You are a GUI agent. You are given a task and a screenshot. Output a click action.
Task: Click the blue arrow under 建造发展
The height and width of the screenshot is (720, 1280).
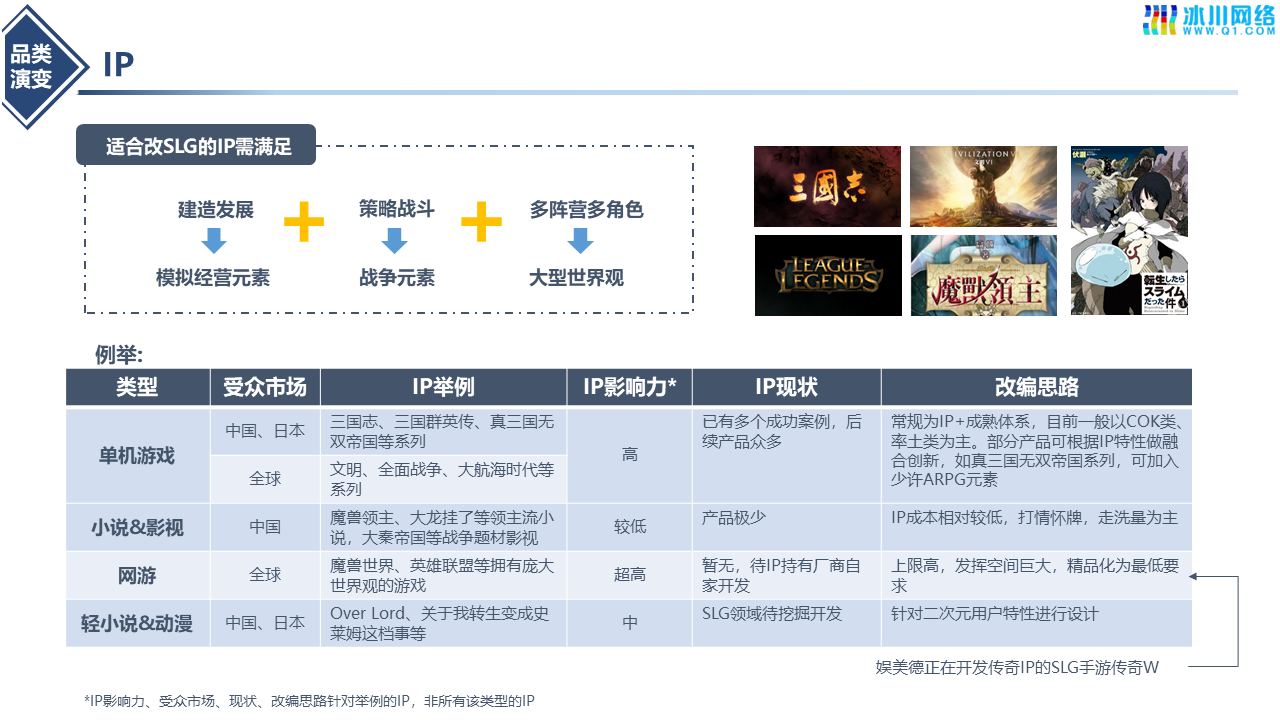[214, 240]
